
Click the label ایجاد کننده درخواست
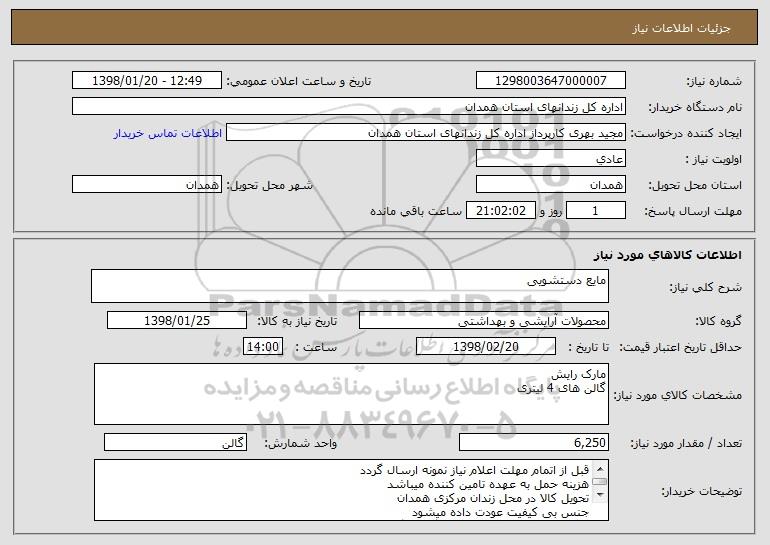[686, 133]
